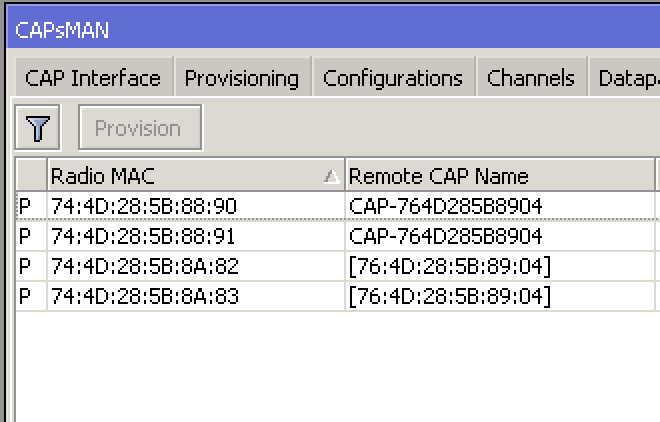Select the Configurations tab
Image resolution: width=660 pixels, height=422 pixels.
394,77
